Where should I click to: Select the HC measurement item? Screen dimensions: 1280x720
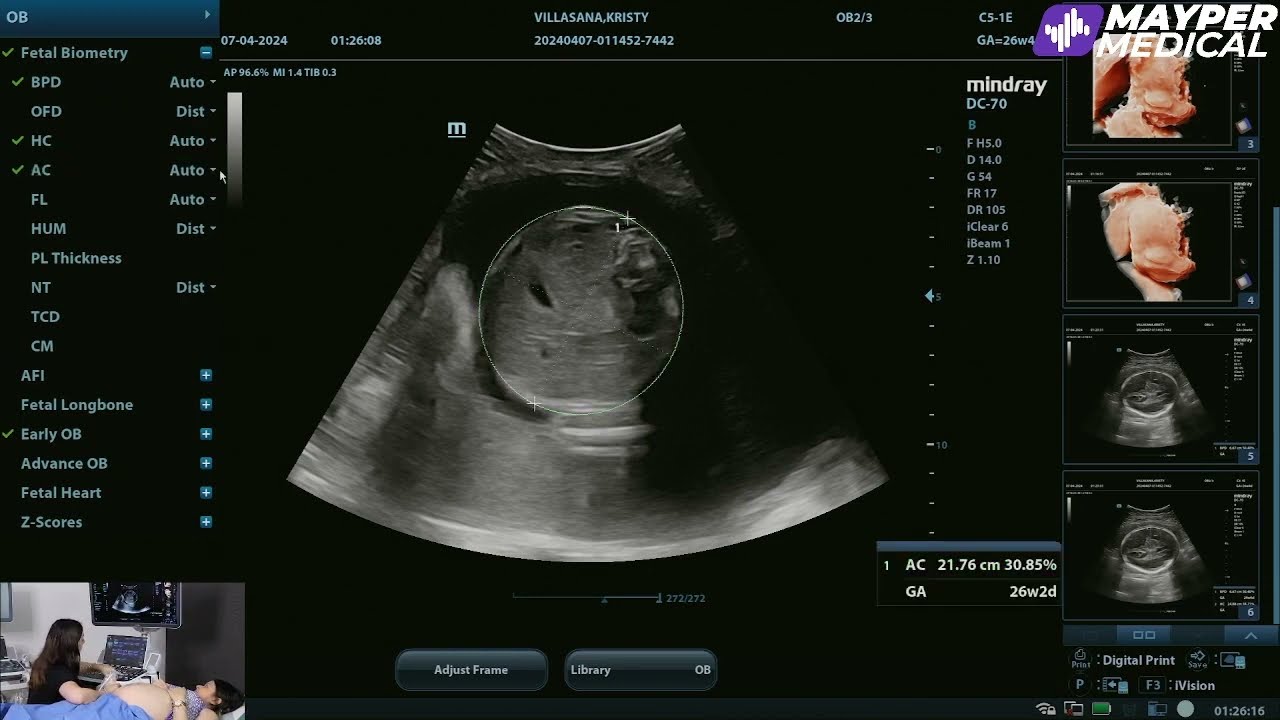click(41, 141)
